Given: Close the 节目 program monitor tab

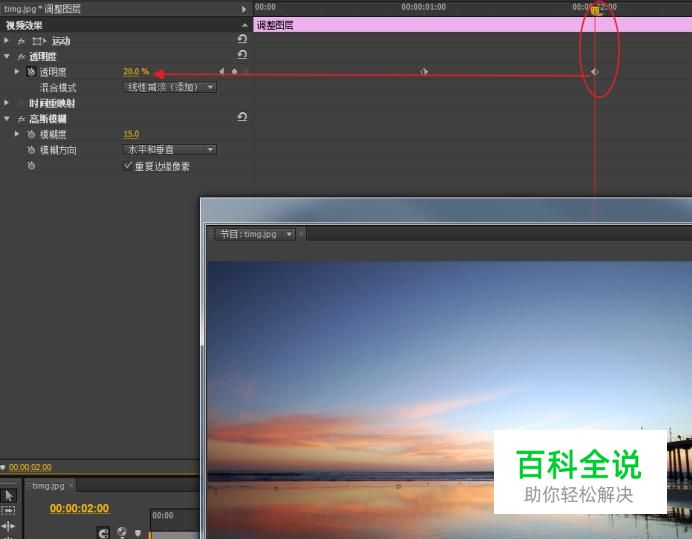Looking at the screenshot, I should click(x=301, y=234).
